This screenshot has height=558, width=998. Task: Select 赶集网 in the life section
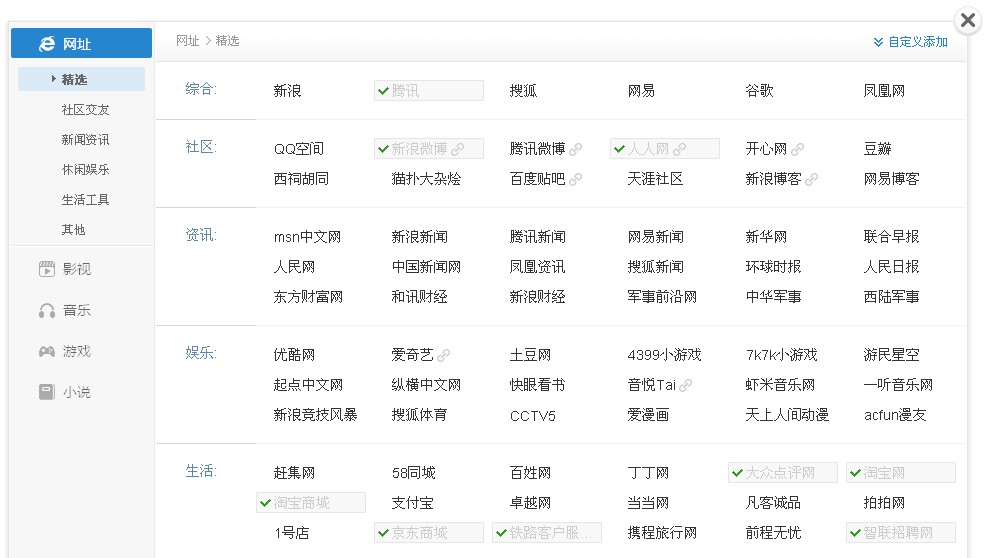click(294, 473)
